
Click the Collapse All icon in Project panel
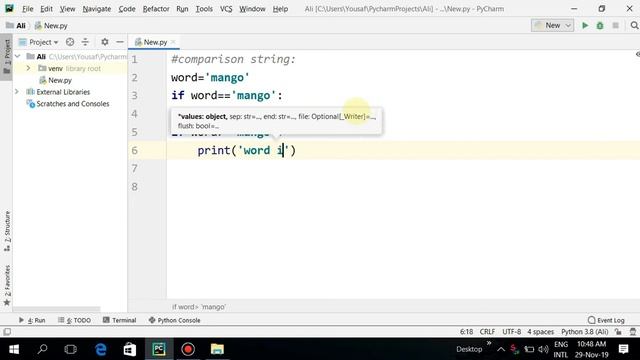[x=85, y=42]
